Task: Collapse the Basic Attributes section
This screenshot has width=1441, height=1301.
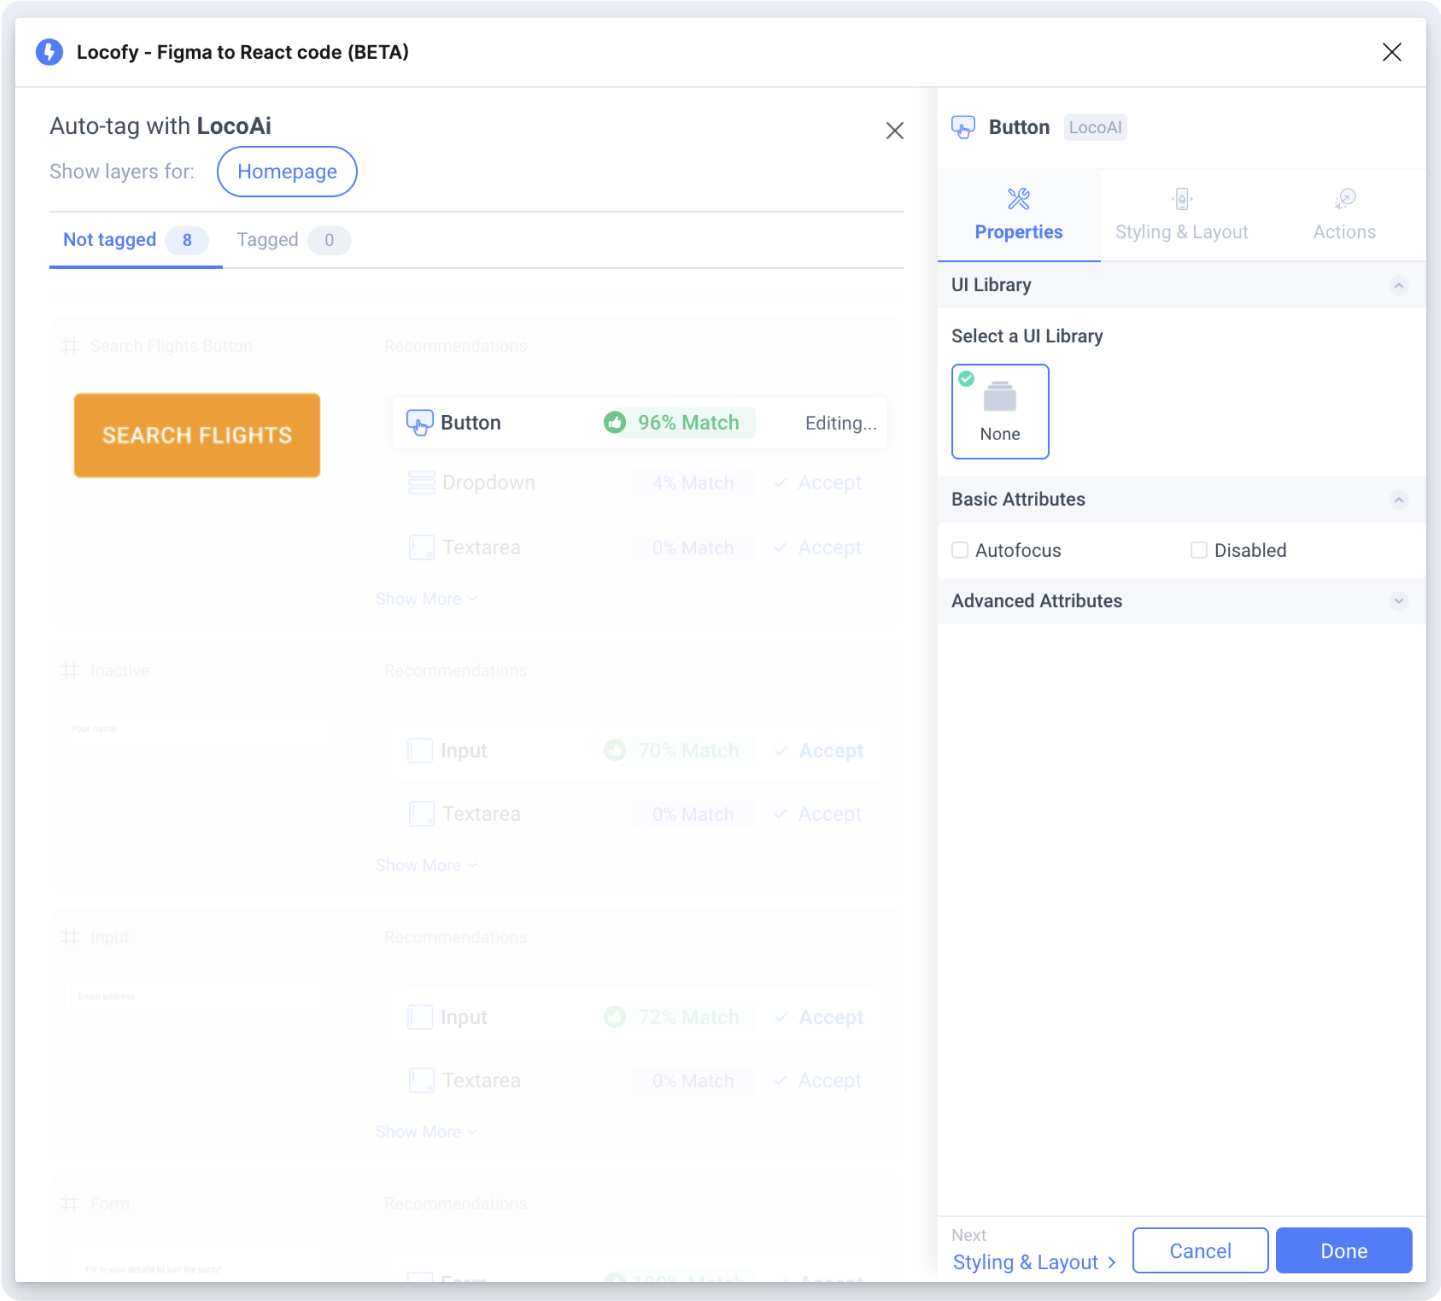Action: pyautogui.click(x=1398, y=500)
